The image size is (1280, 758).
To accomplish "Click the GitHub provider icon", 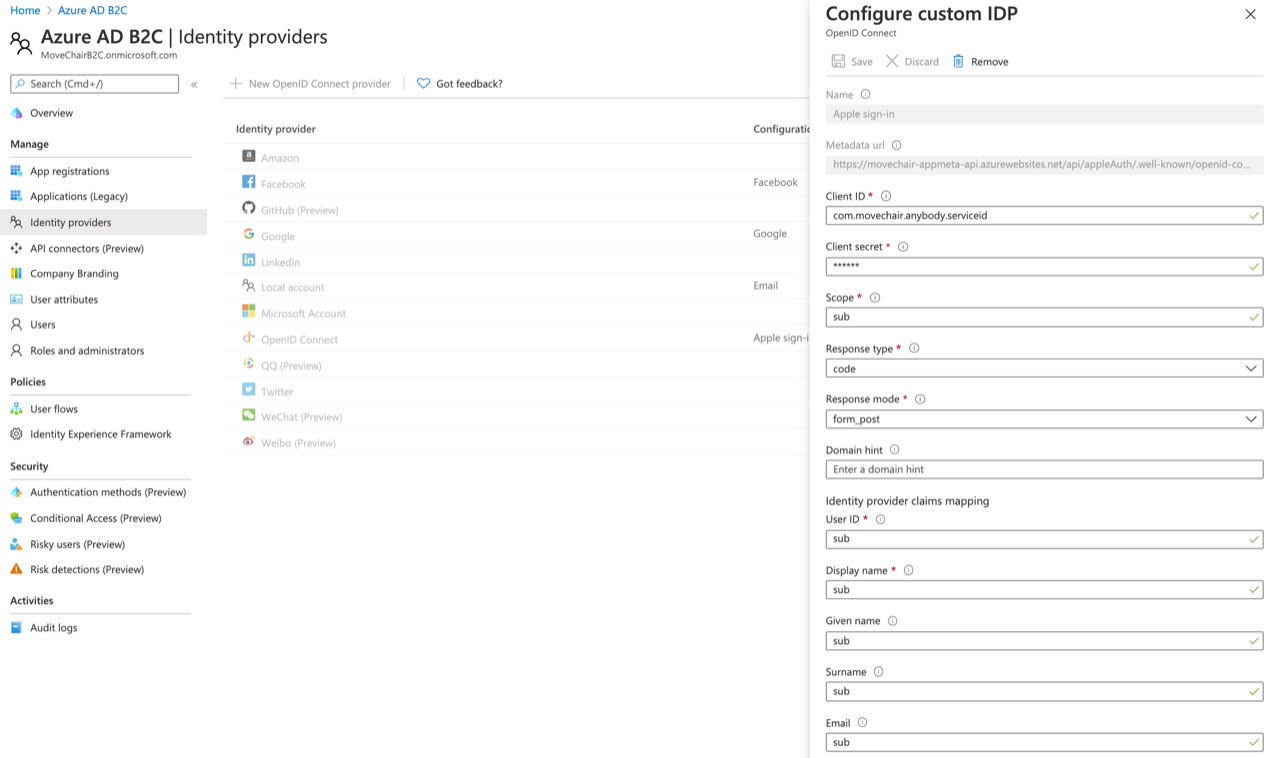I will [x=249, y=208].
